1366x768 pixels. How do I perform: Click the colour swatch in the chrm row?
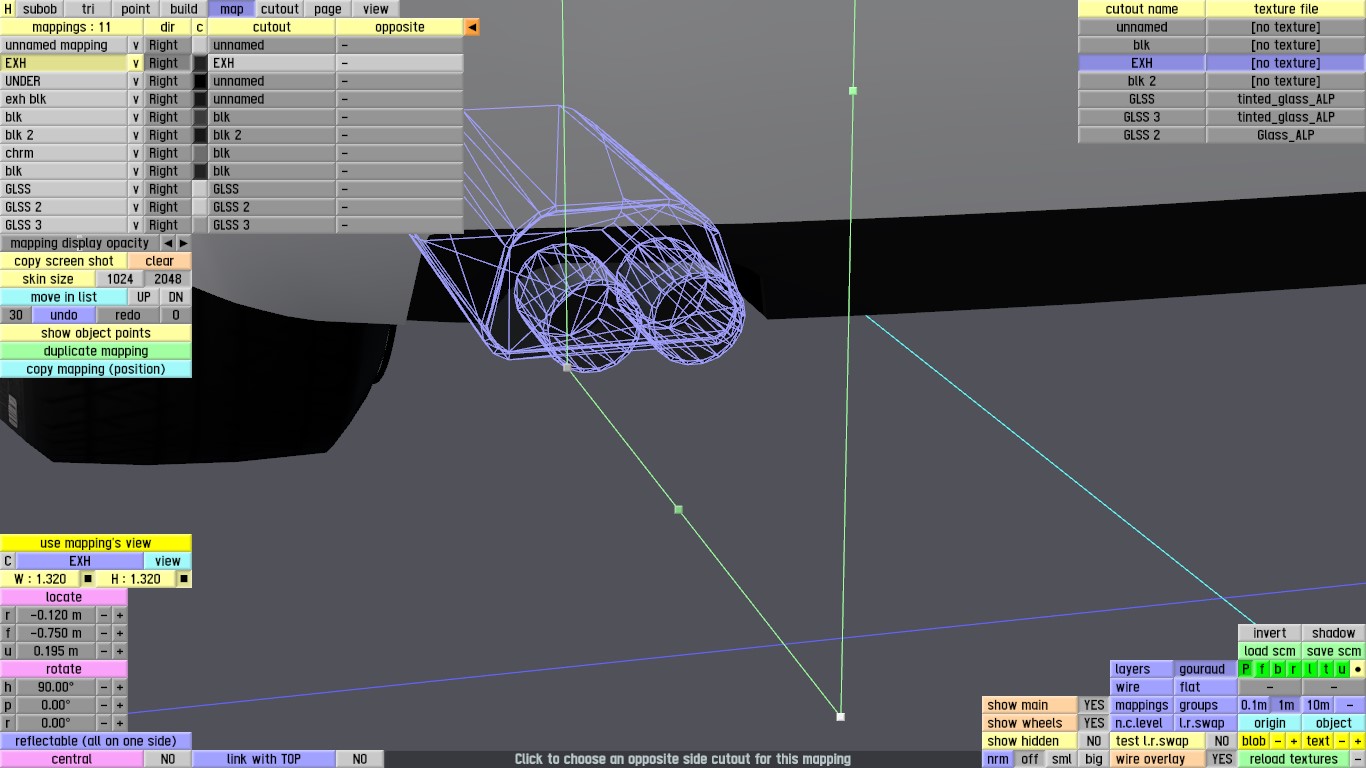click(200, 153)
